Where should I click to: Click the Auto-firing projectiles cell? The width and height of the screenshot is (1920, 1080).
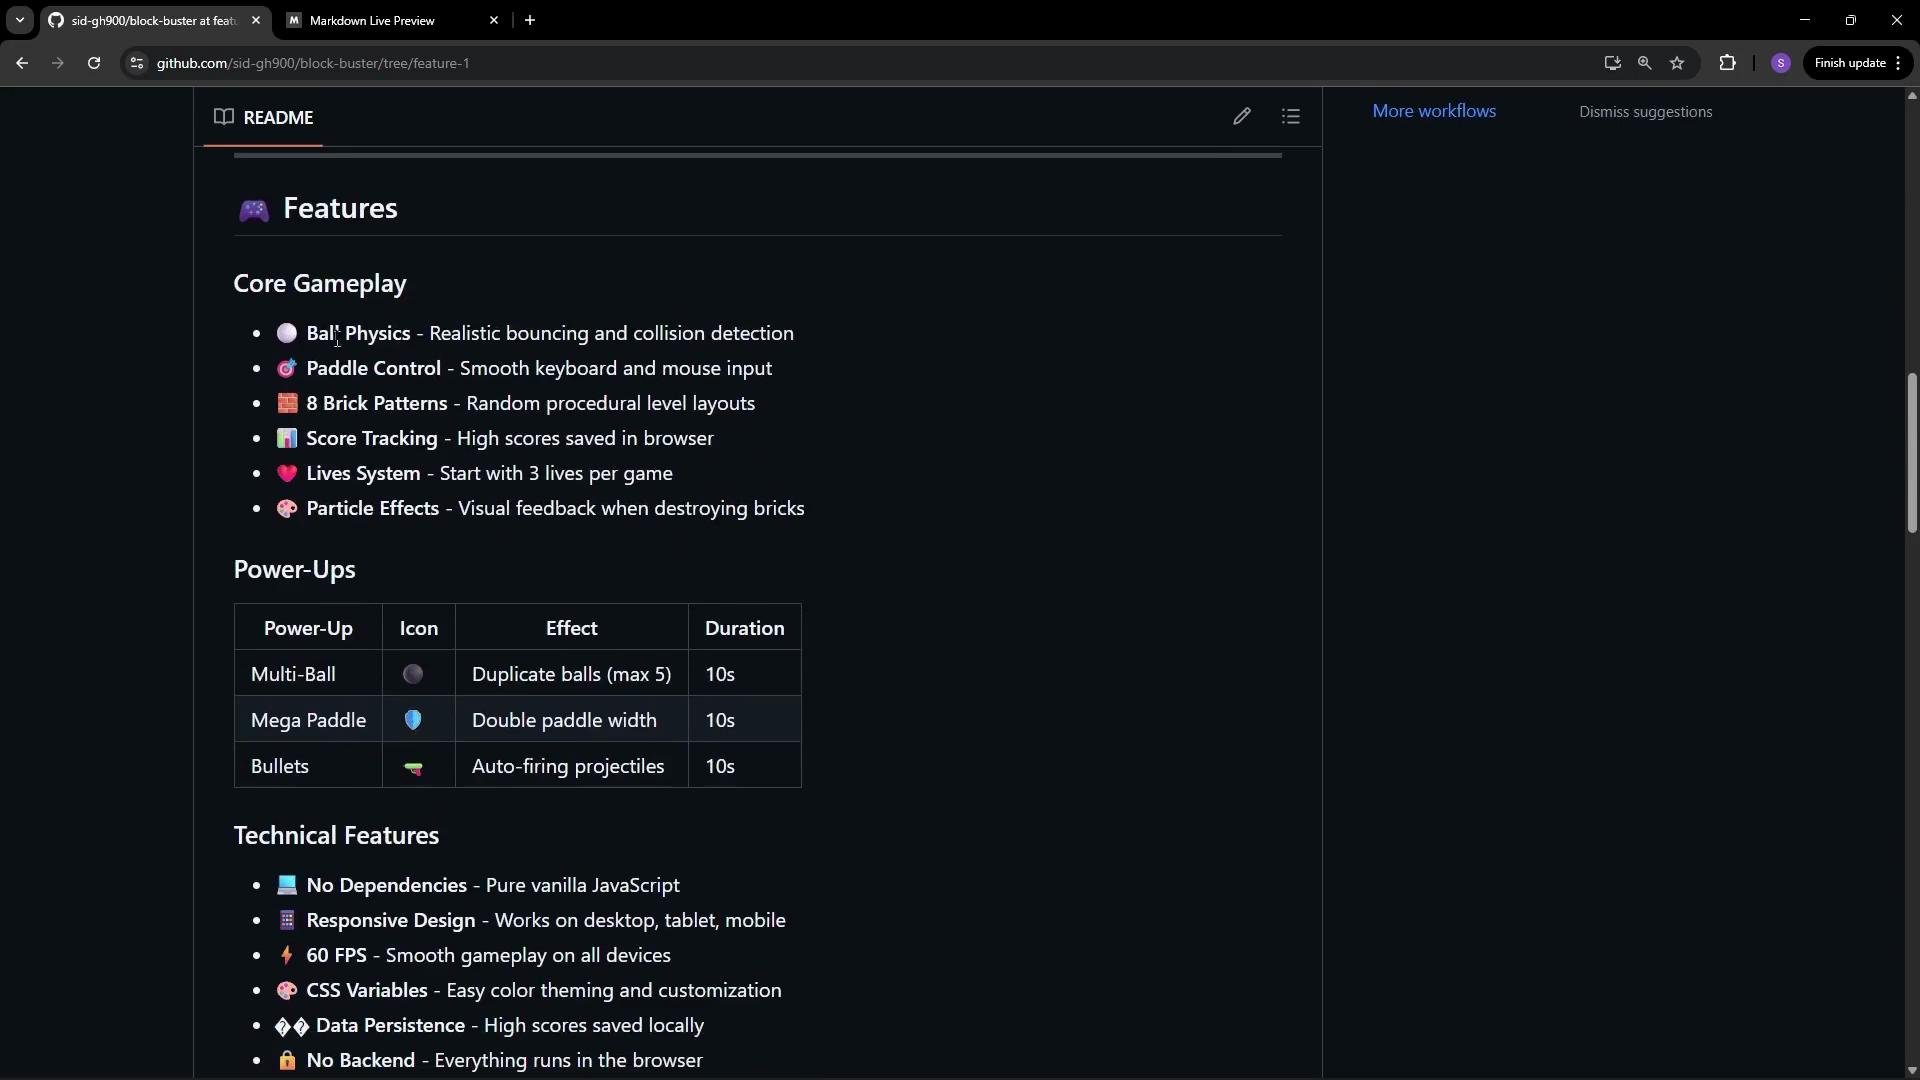pyautogui.click(x=571, y=766)
